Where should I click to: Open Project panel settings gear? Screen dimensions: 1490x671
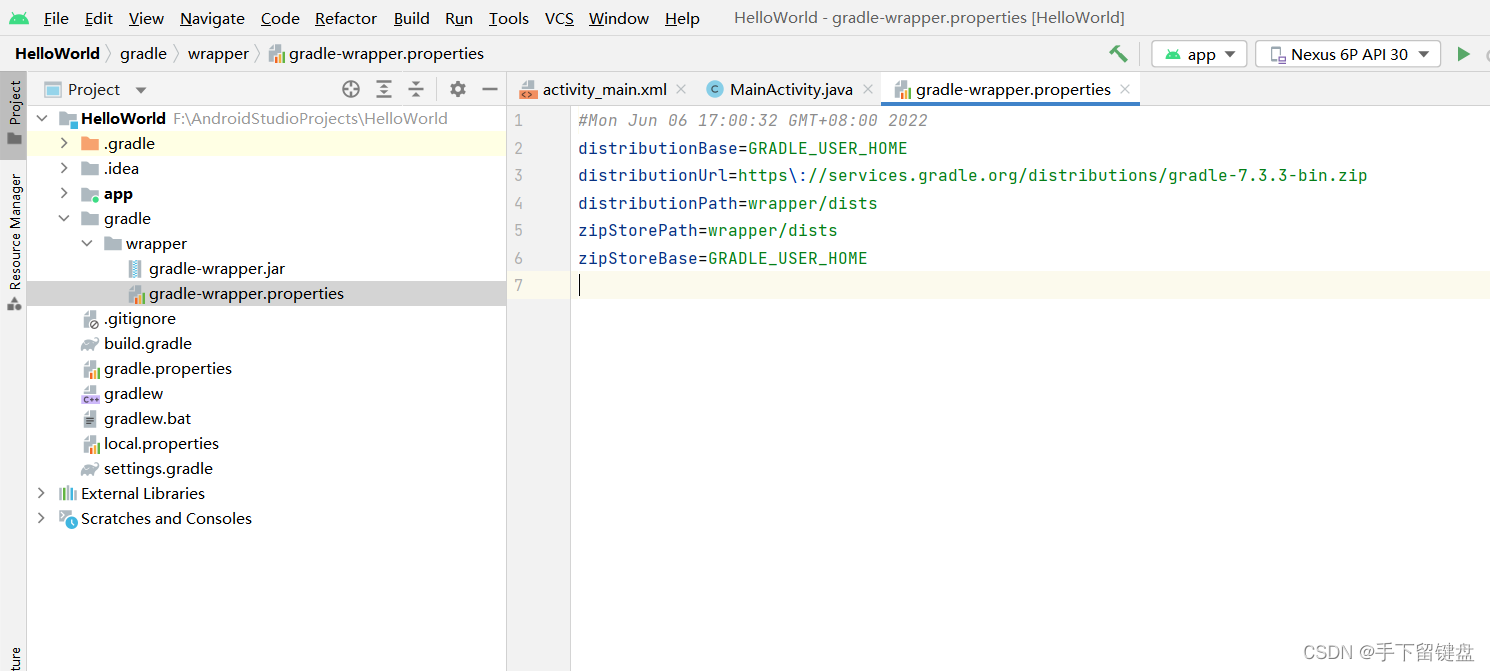458,89
